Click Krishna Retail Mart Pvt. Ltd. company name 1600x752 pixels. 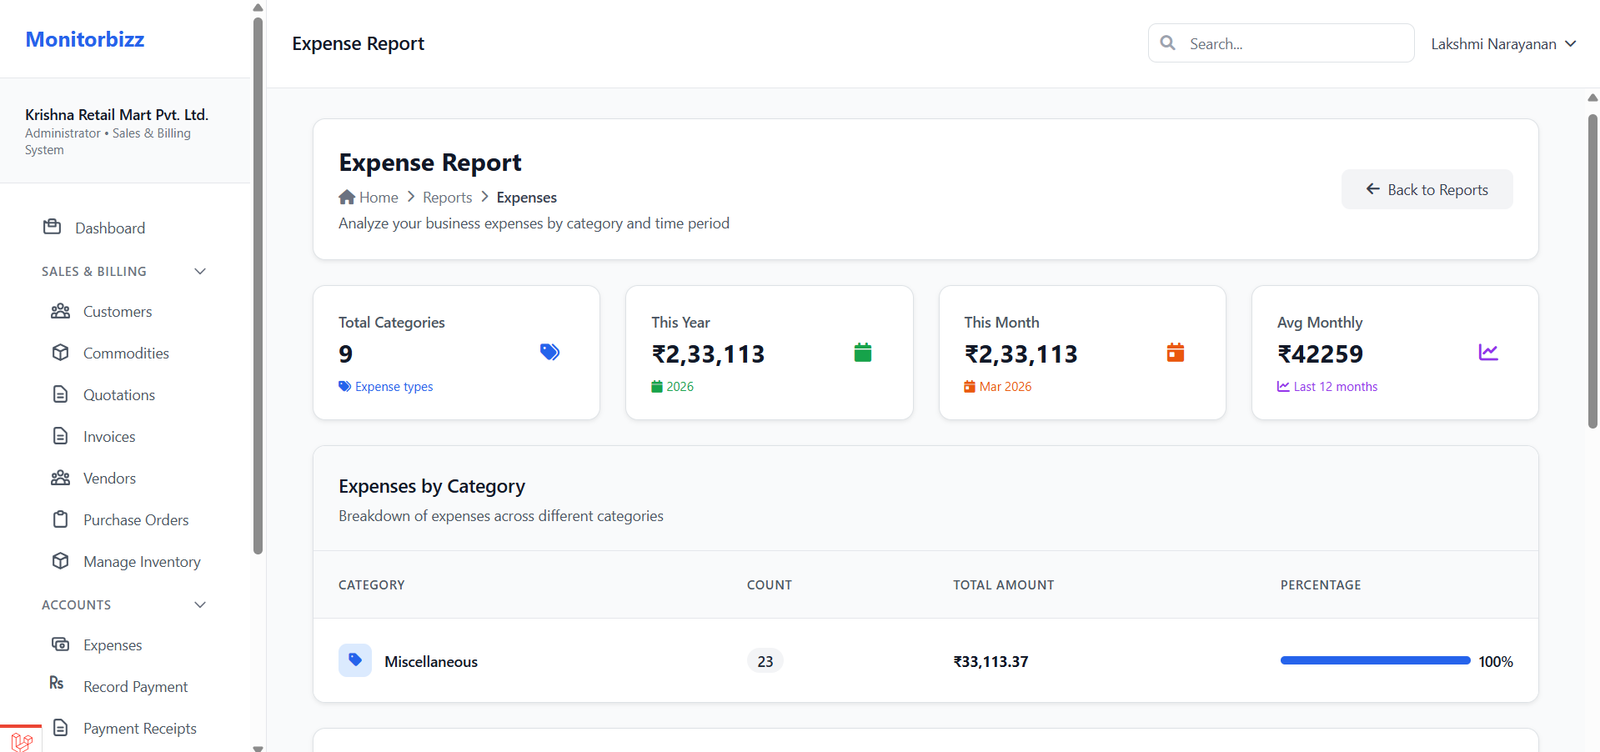[117, 114]
